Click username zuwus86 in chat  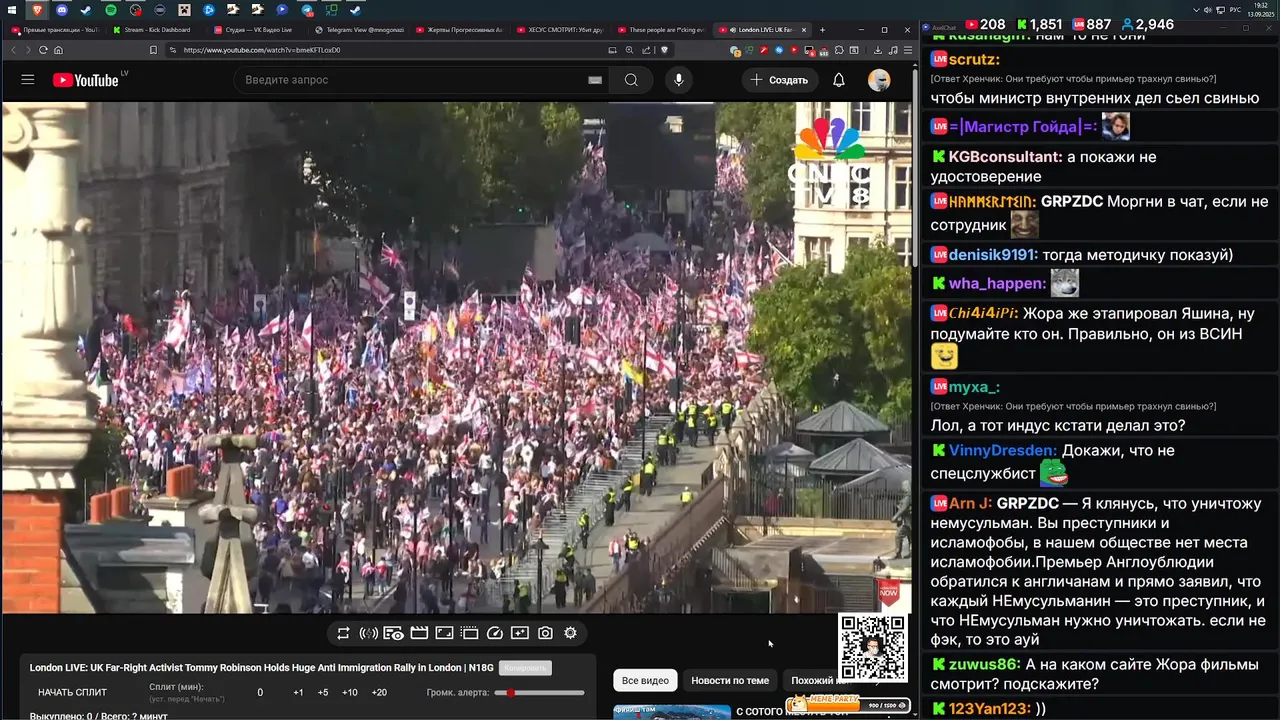984,665
